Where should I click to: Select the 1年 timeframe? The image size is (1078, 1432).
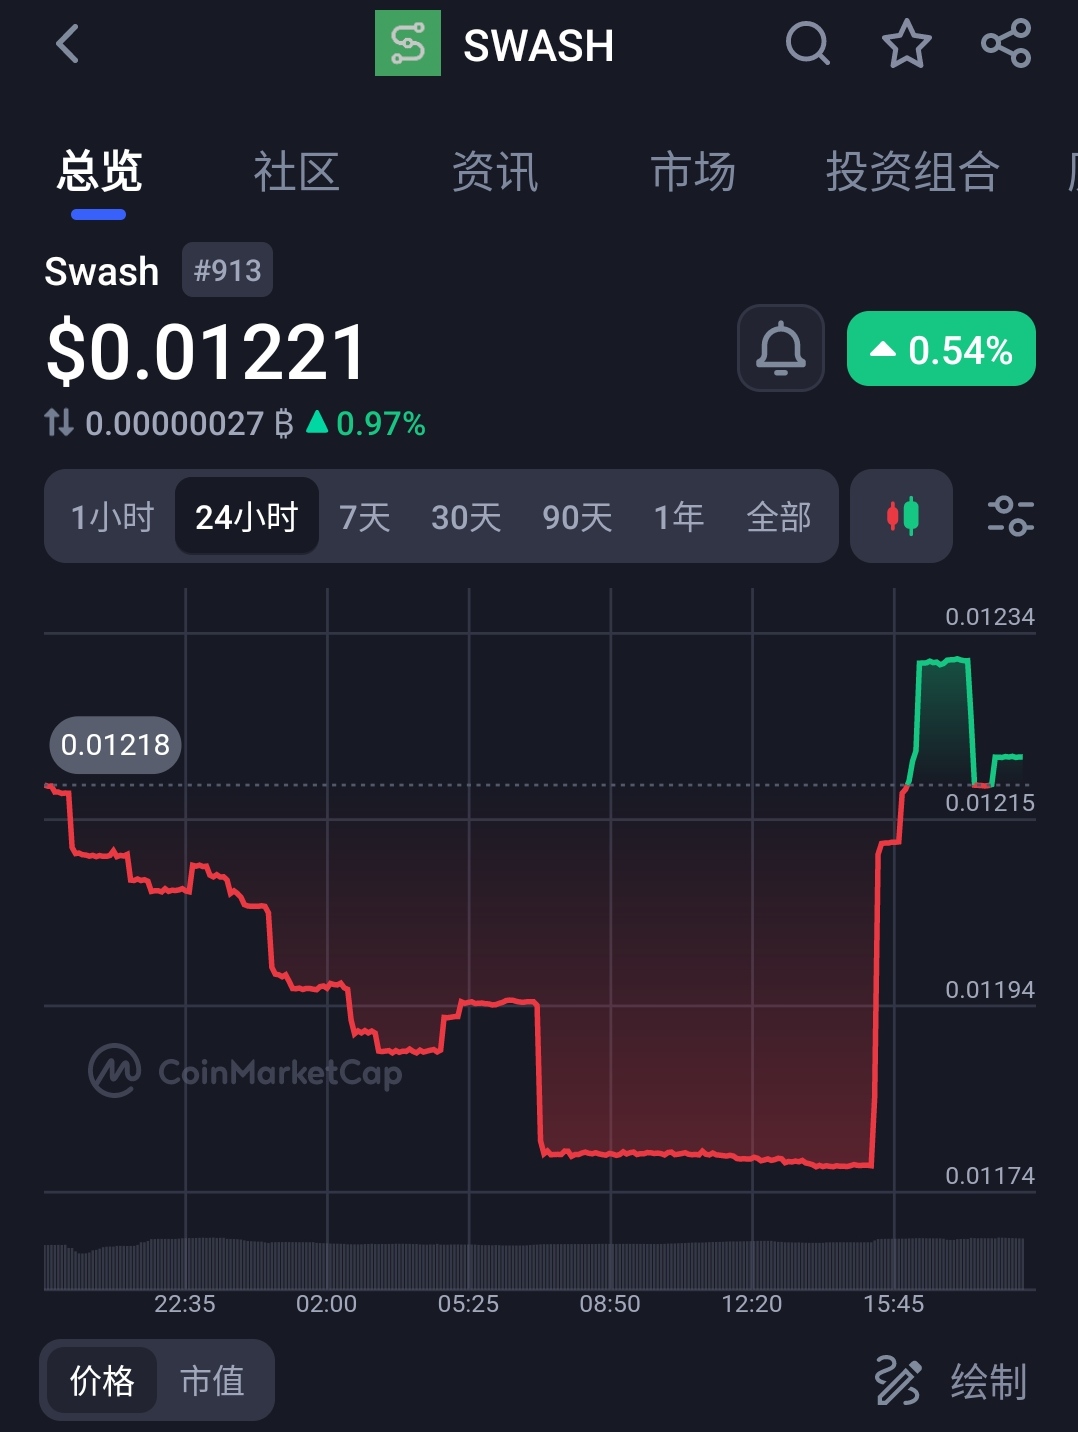tap(679, 517)
